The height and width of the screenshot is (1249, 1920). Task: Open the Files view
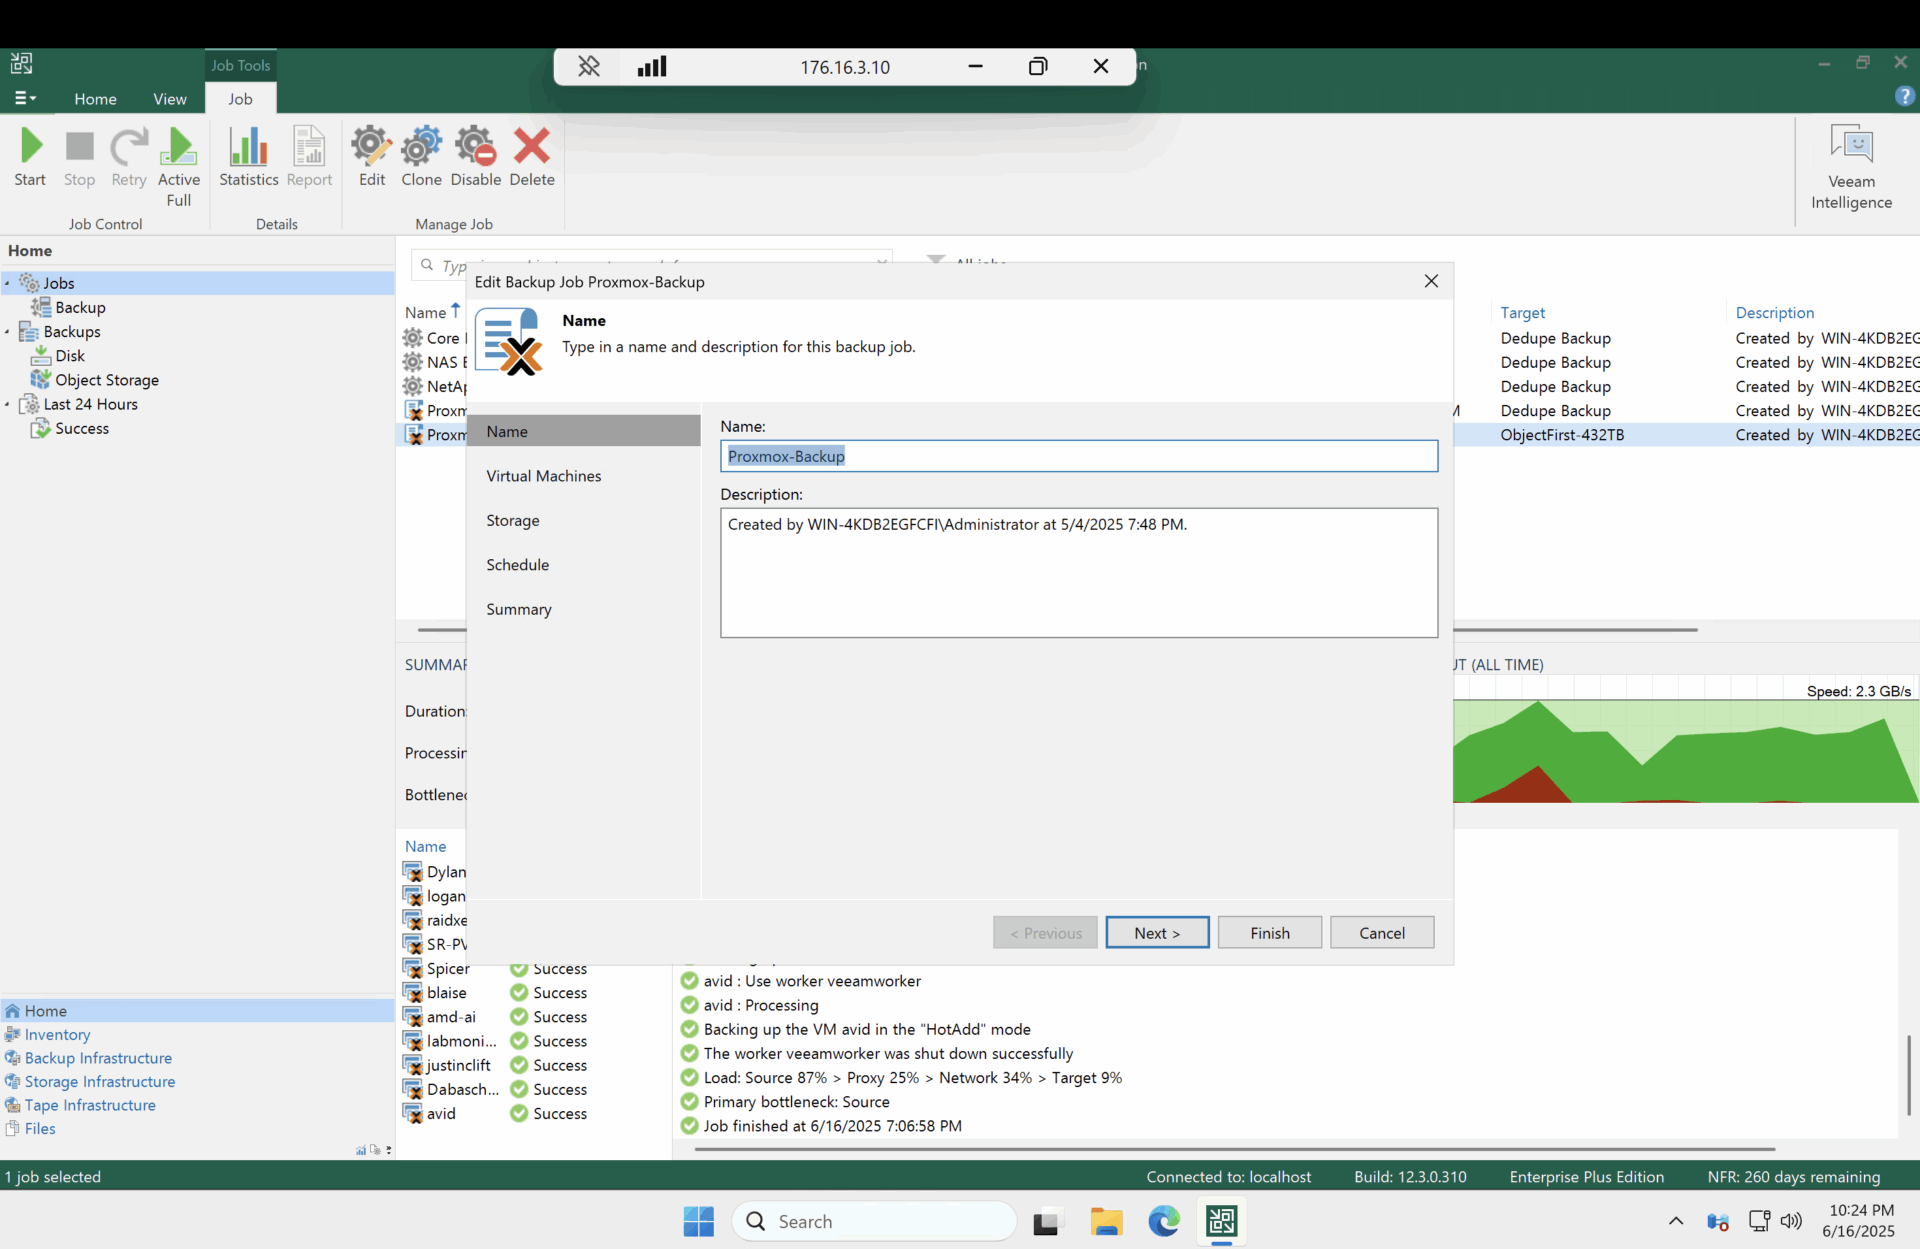coord(40,1128)
